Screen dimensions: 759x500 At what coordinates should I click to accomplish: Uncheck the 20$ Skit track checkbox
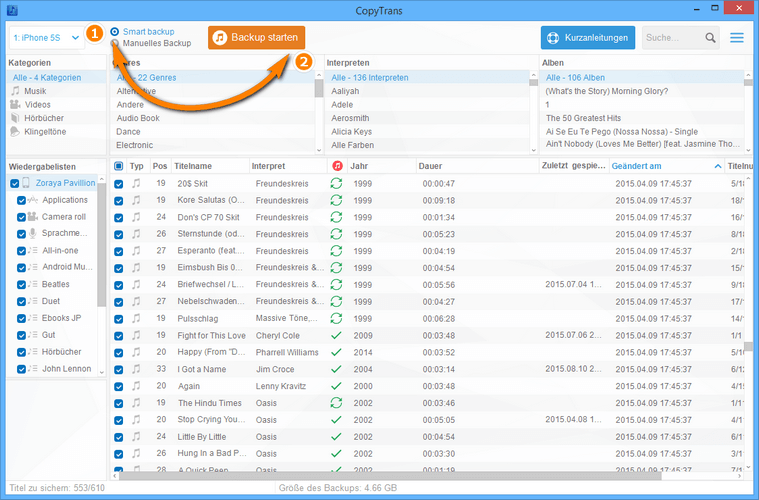119,184
